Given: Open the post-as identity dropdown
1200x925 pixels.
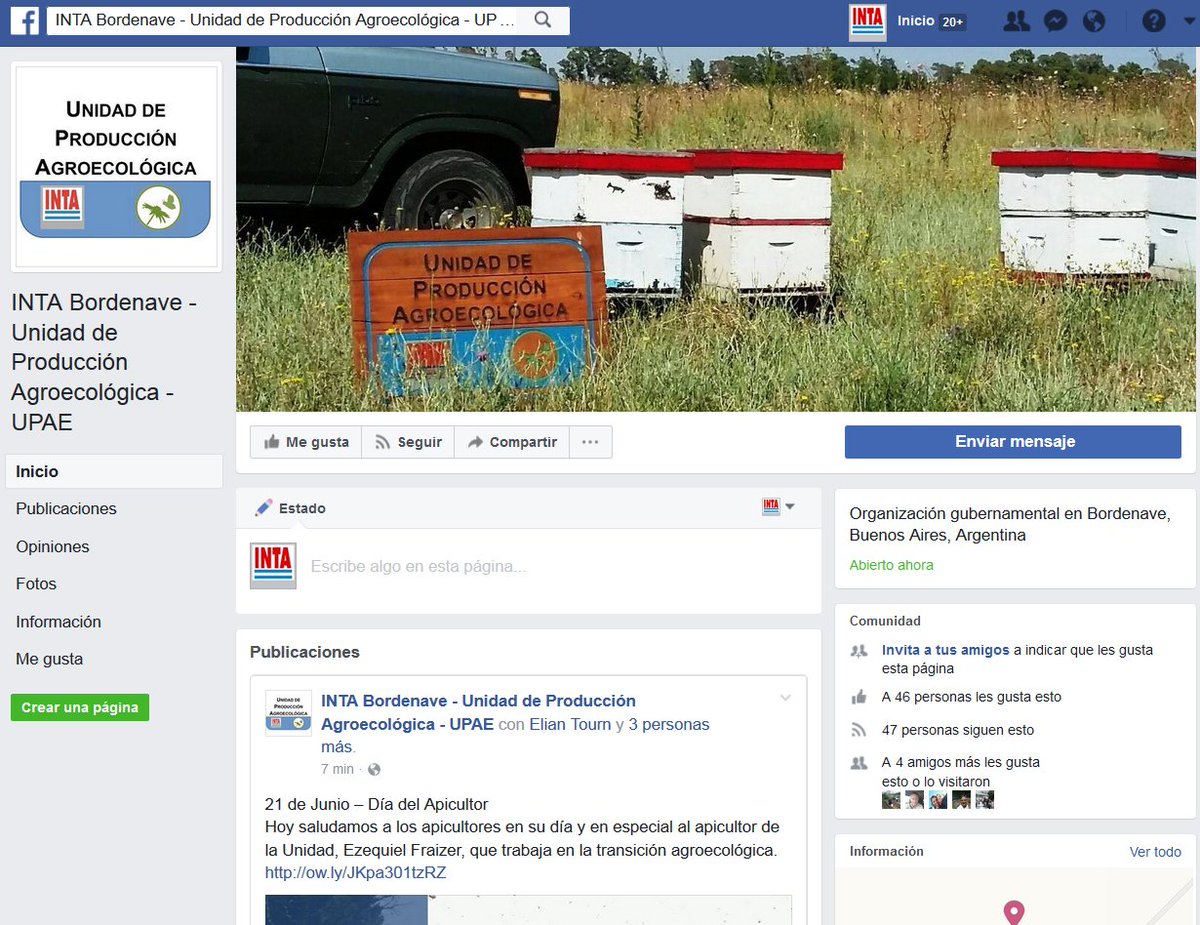Looking at the screenshot, I should tap(779, 507).
